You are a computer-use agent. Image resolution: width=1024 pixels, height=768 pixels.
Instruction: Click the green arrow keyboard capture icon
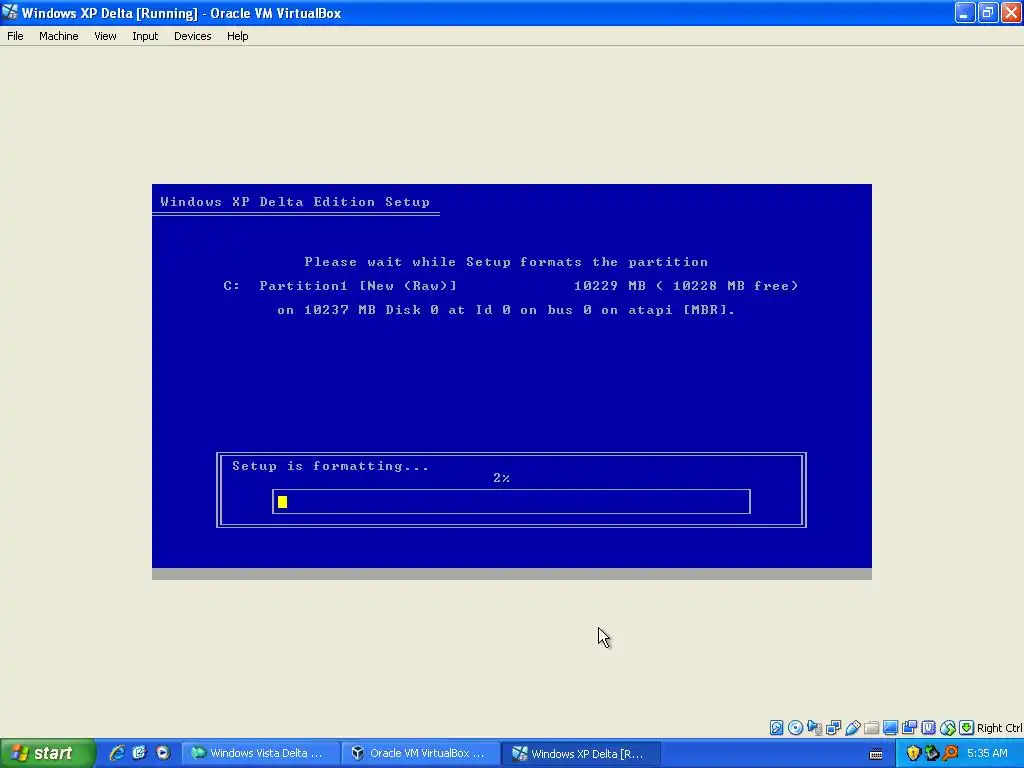[x=967, y=728]
